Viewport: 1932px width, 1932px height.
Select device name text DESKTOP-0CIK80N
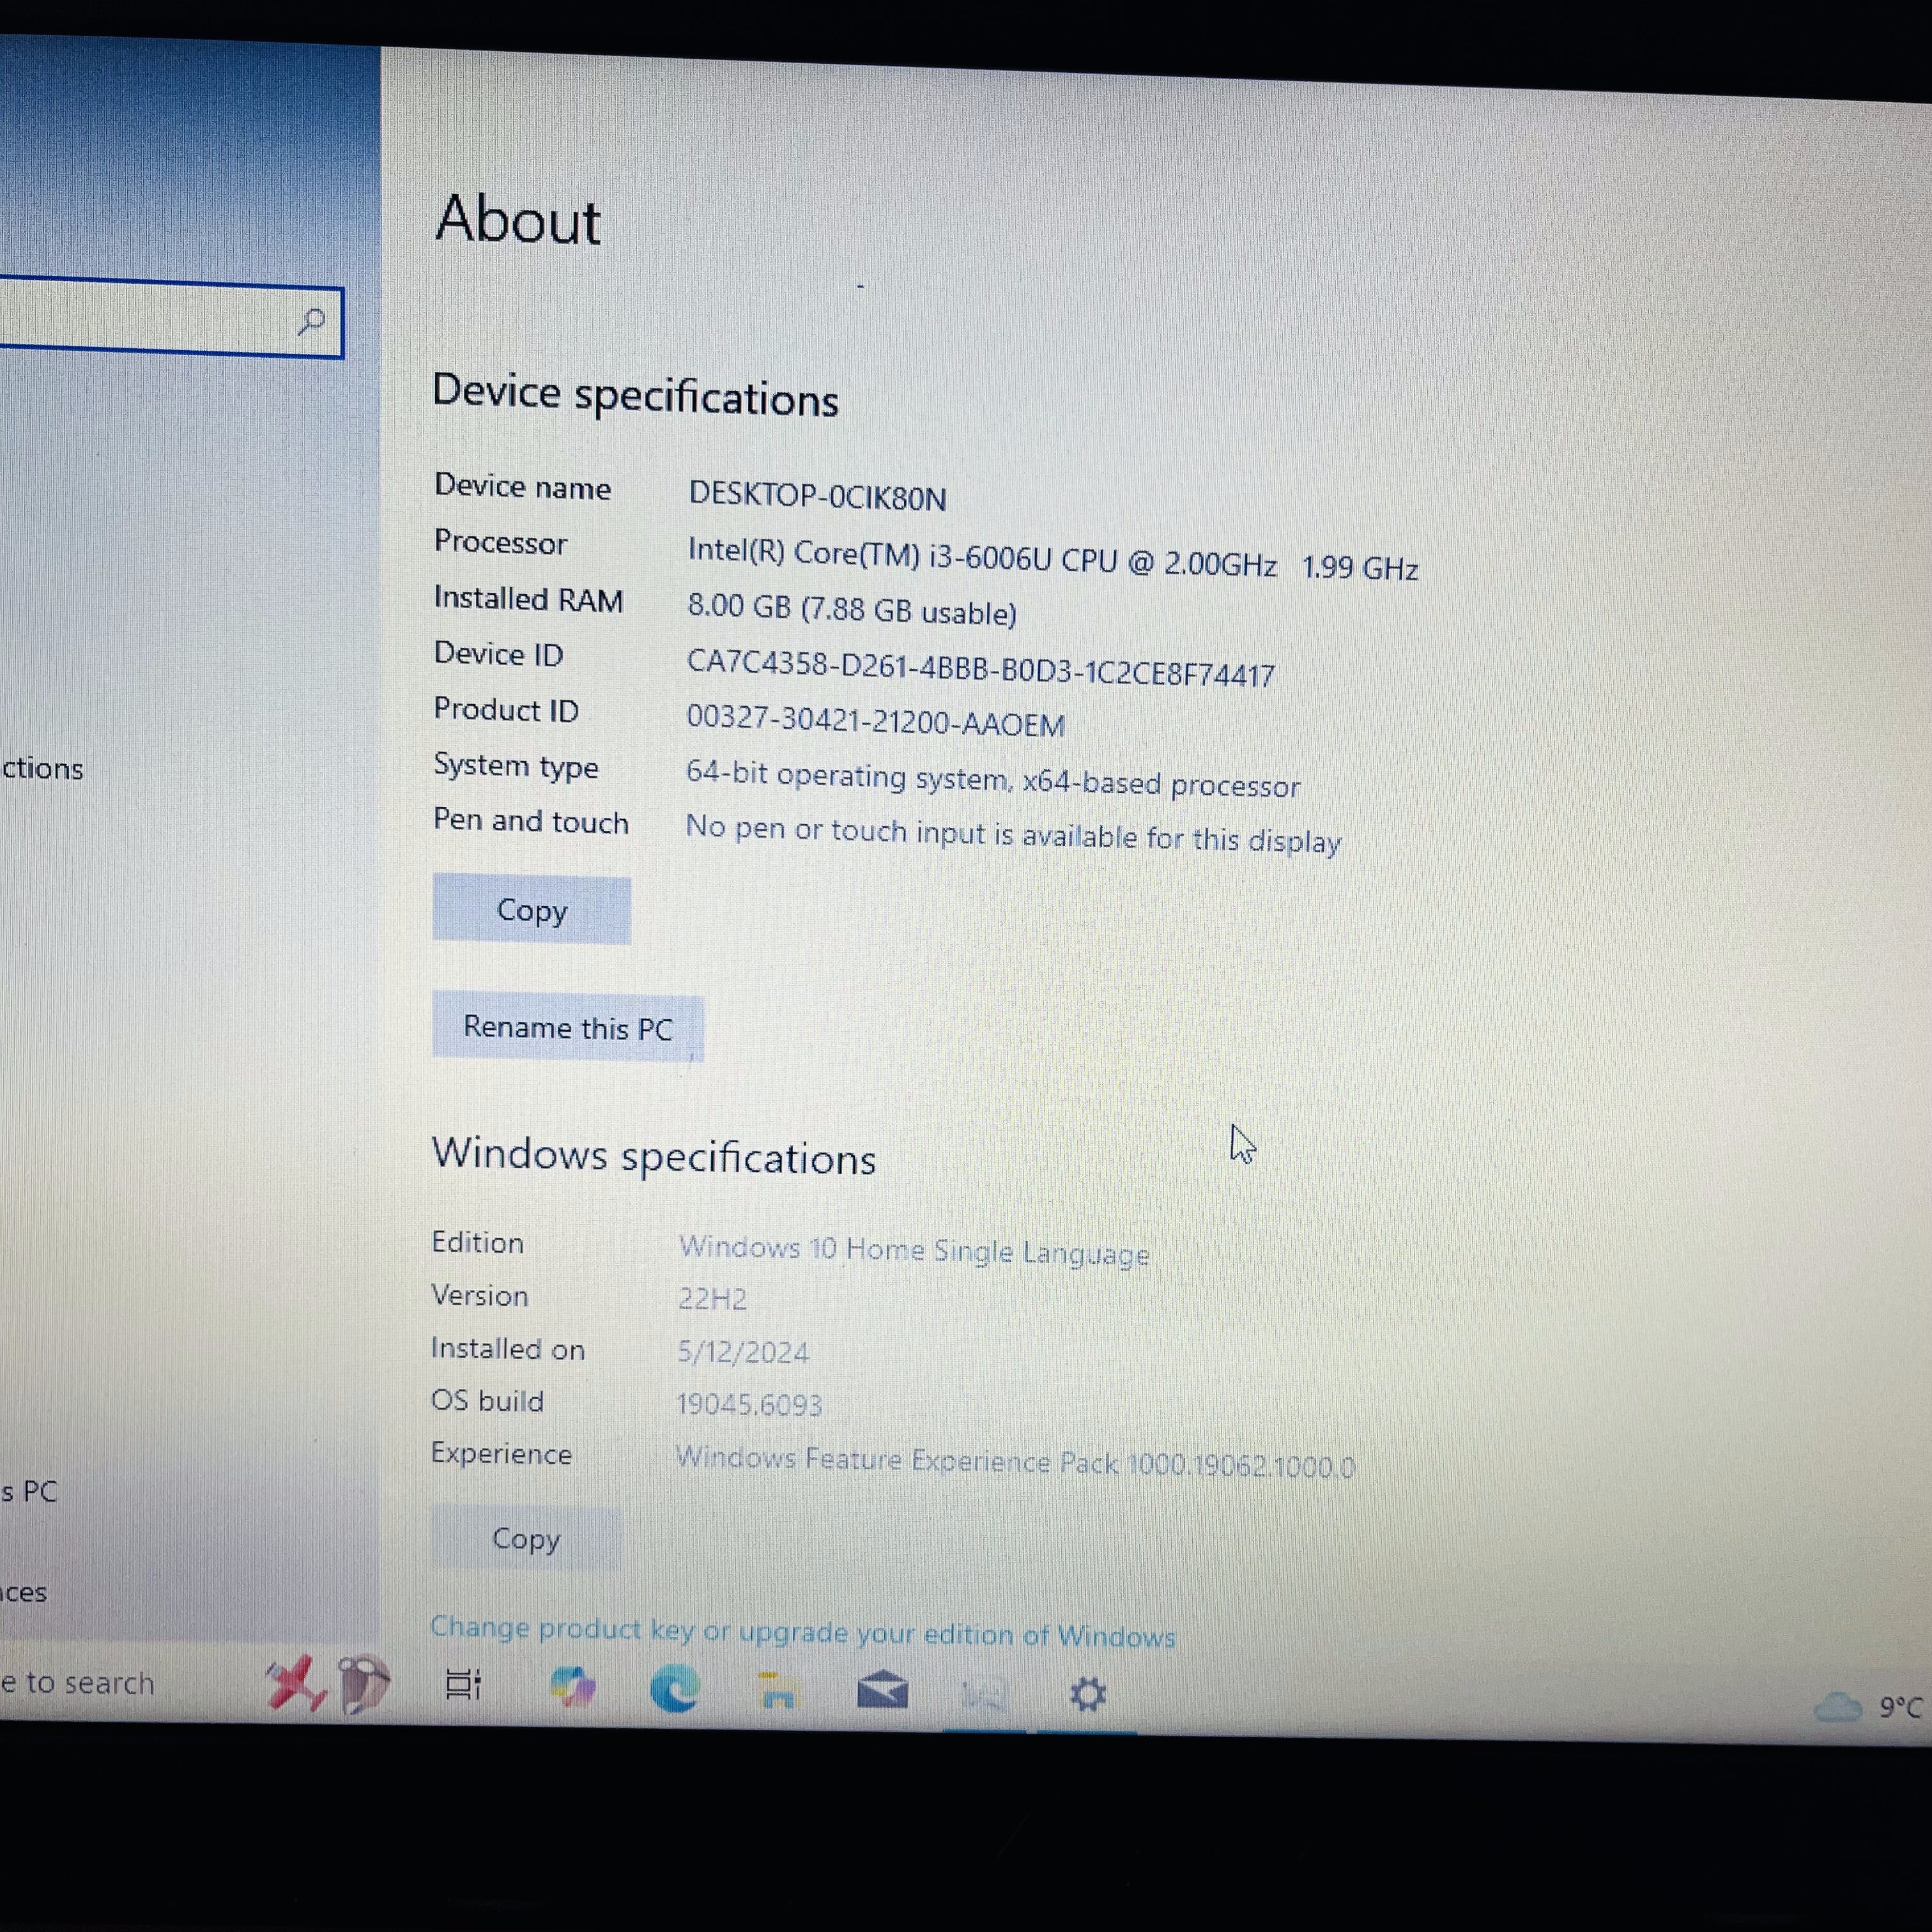817,496
